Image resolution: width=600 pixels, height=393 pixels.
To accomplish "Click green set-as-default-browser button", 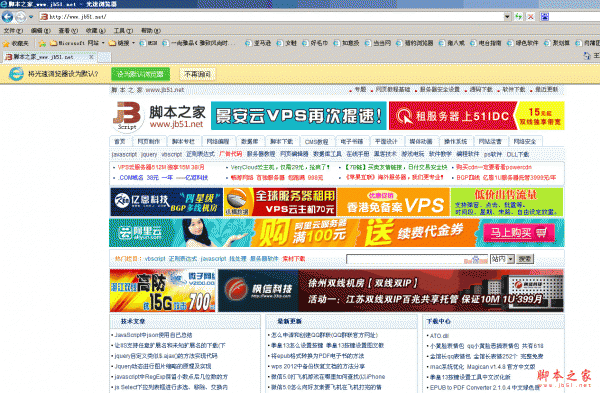I will (x=140, y=74).
